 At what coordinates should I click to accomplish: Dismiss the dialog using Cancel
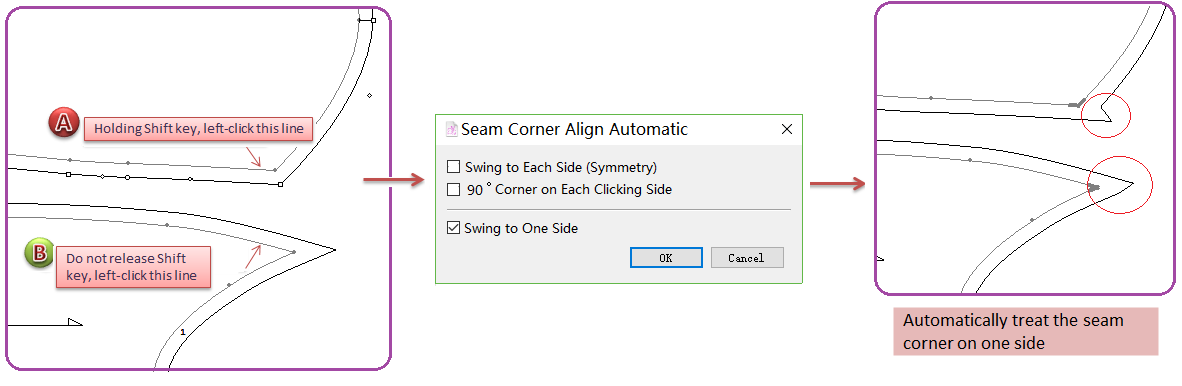pyautogui.click(x=747, y=258)
